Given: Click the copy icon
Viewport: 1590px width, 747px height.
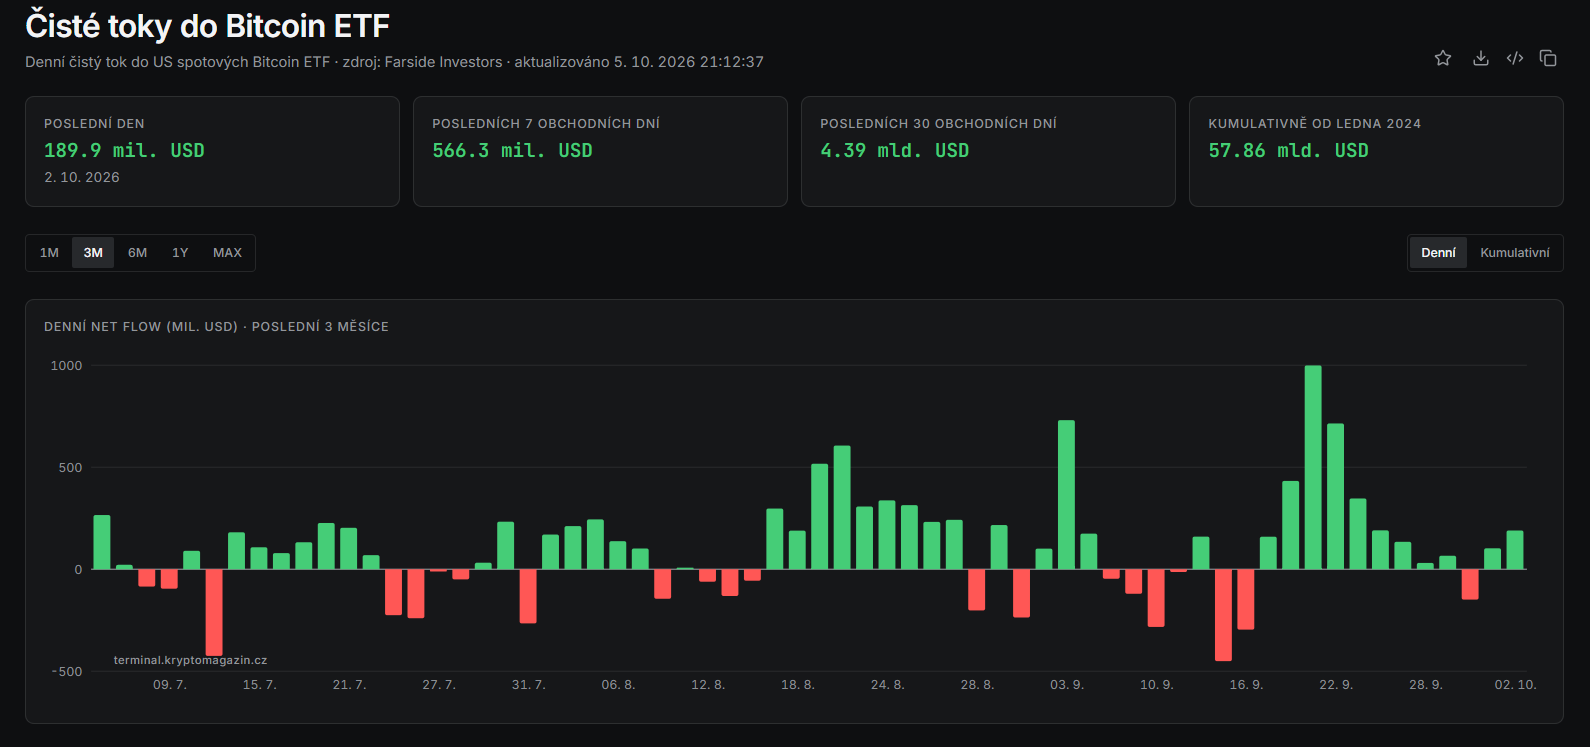Looking at the screenshot, I should tap(1548, 58).
